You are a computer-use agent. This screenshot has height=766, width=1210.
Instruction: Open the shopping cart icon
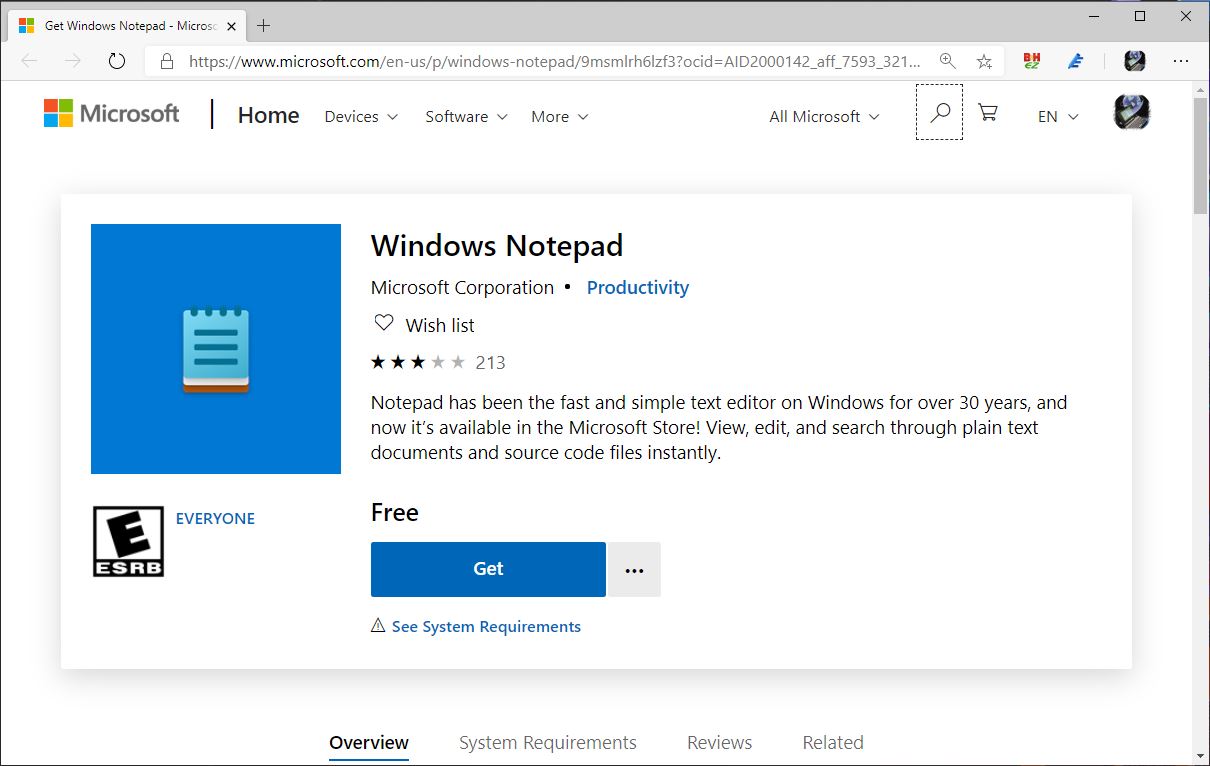(x=988, y=113)
